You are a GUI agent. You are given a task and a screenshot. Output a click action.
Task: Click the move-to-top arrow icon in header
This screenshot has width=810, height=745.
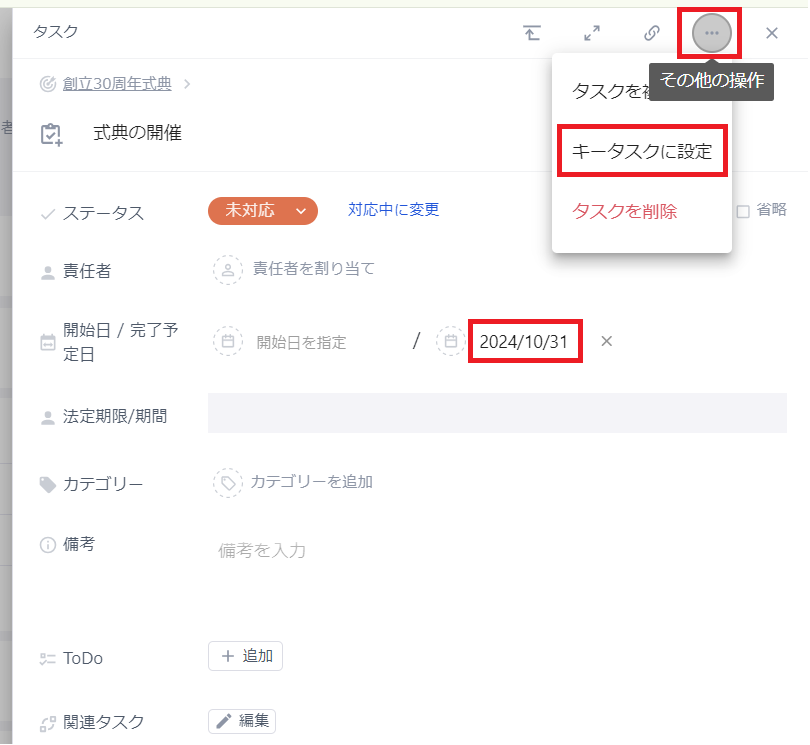tap(532, 33)
